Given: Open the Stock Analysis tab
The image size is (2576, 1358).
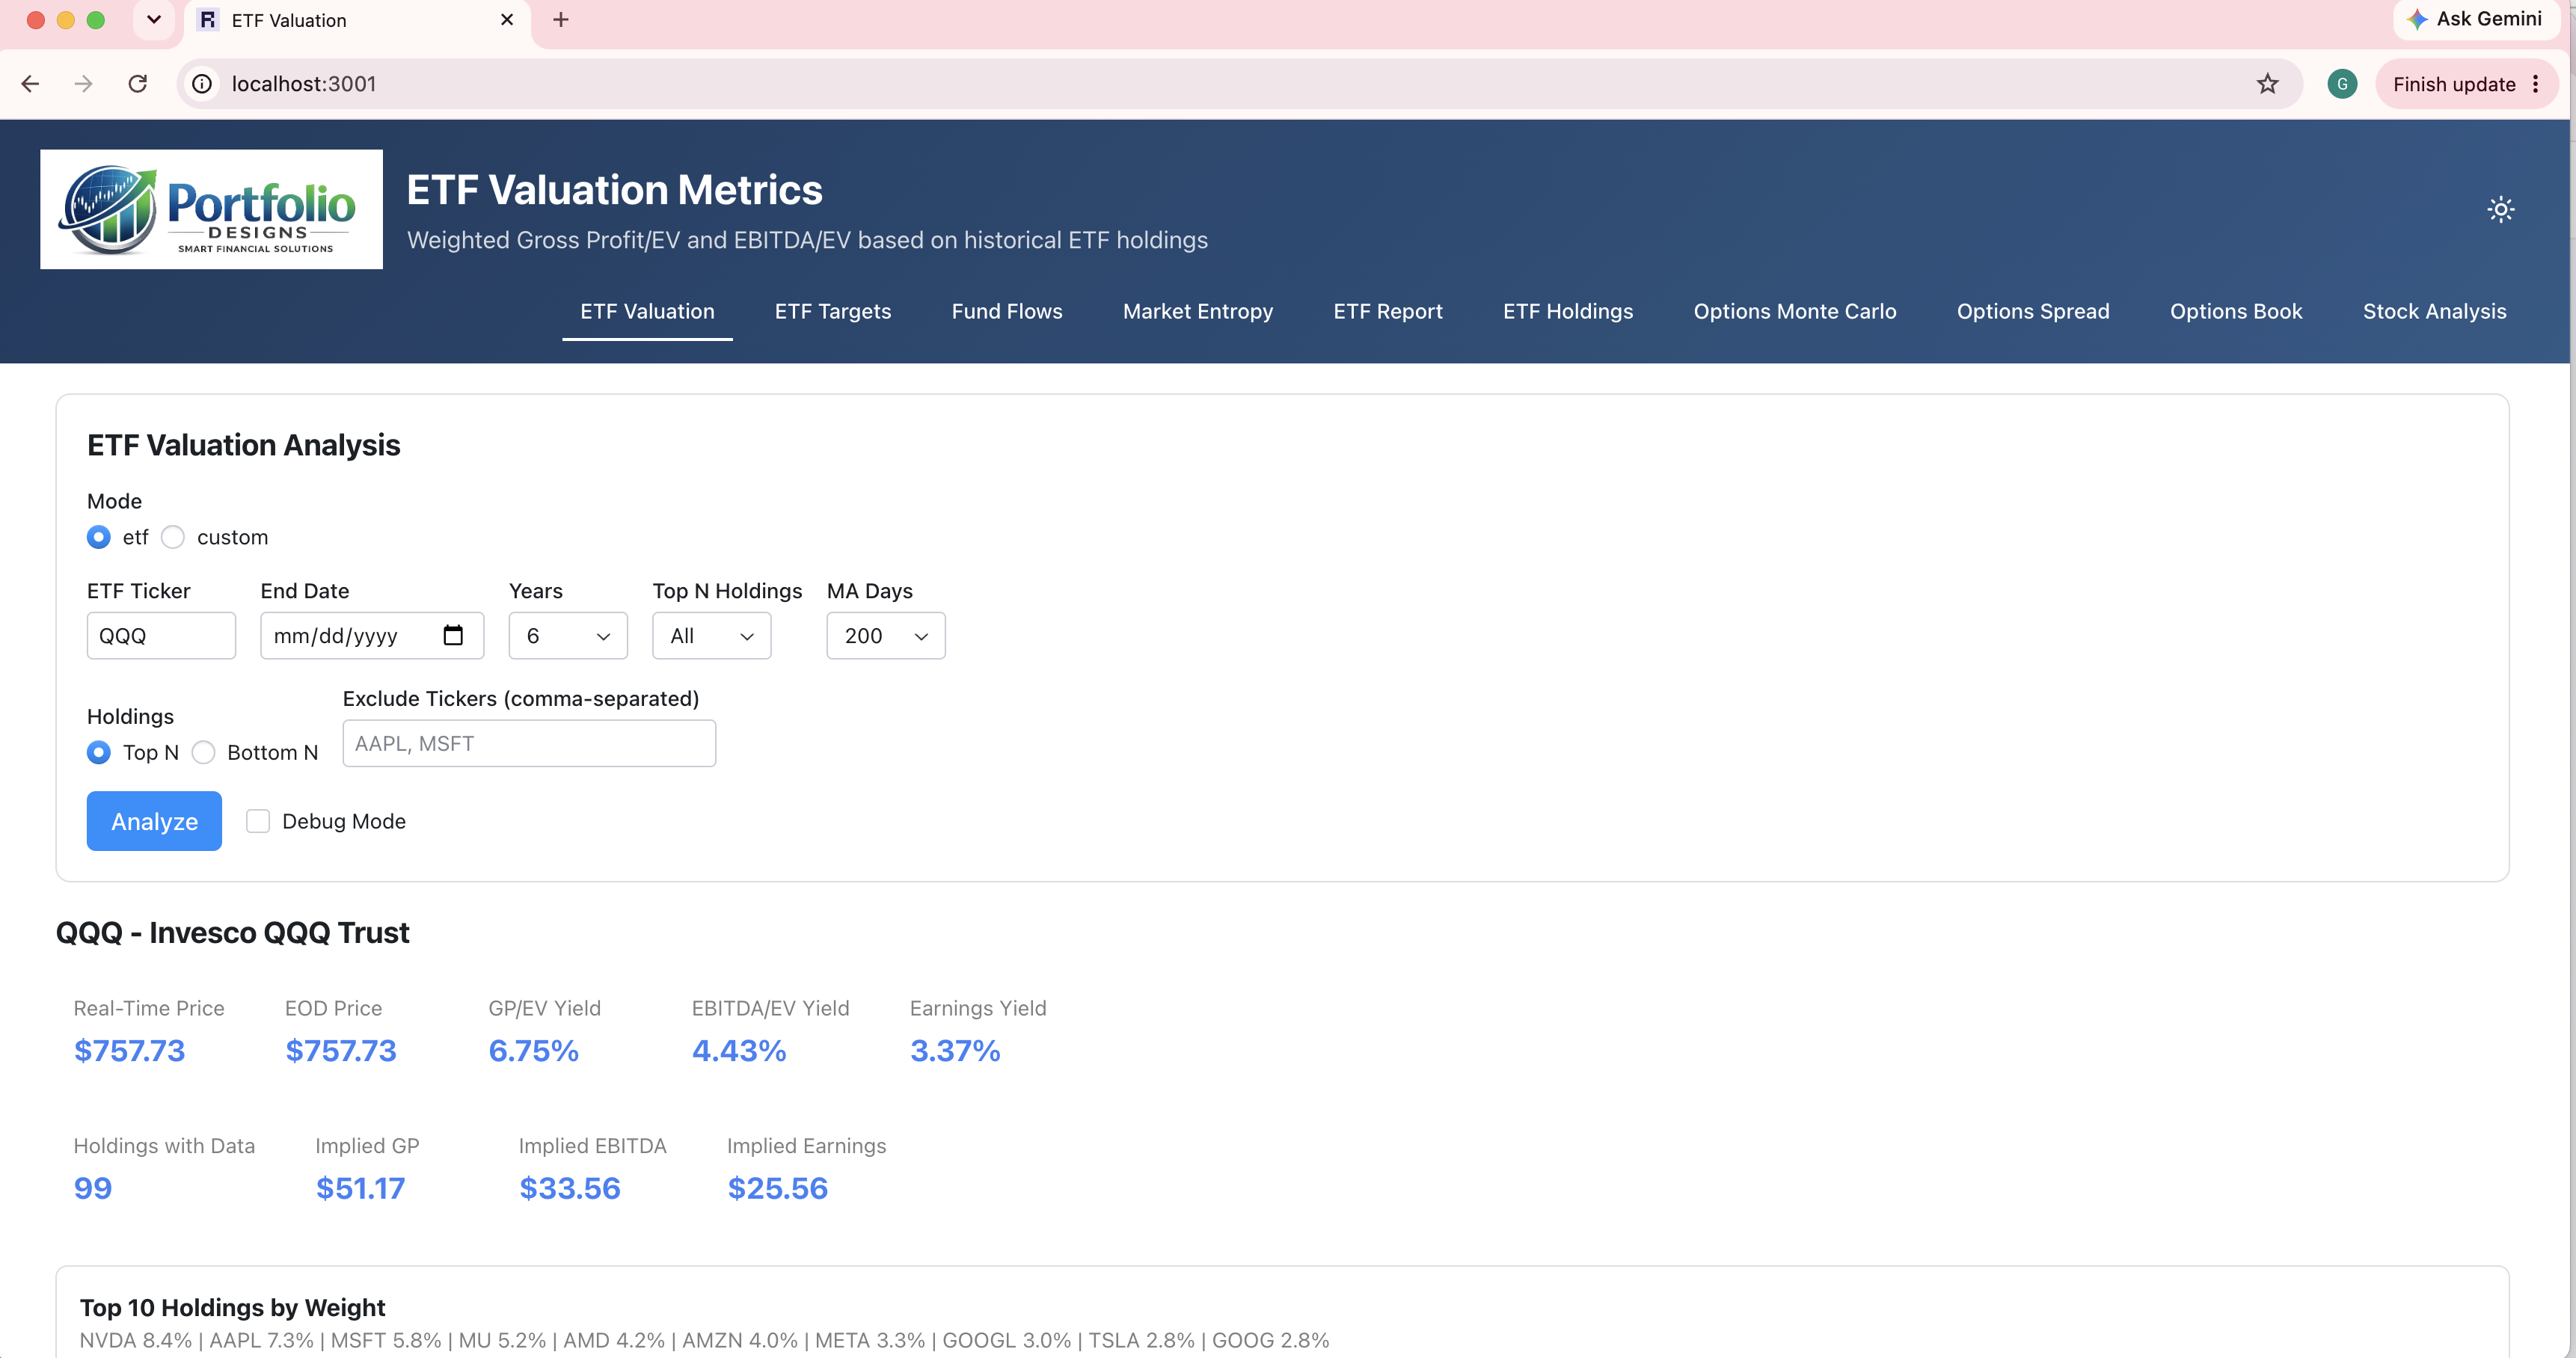Looking at the screenshot, I should [x=2434, y=311].
